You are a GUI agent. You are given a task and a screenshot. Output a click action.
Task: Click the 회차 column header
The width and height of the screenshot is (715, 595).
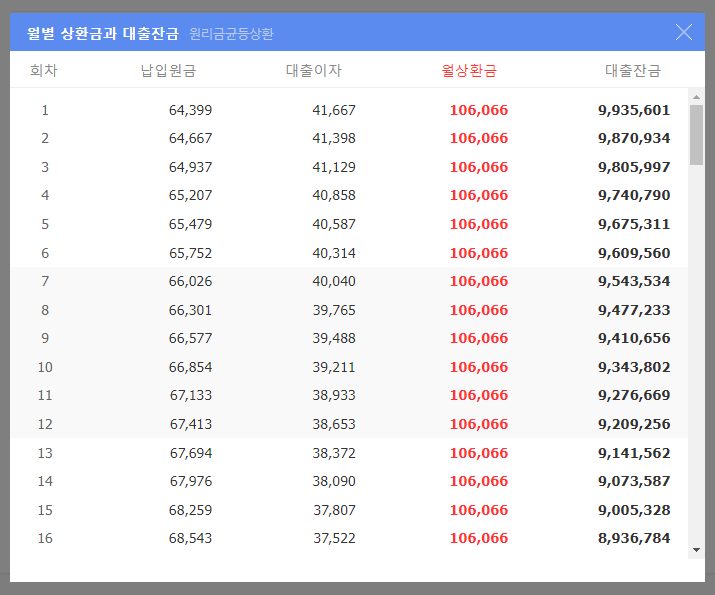[x=44, y=70]
